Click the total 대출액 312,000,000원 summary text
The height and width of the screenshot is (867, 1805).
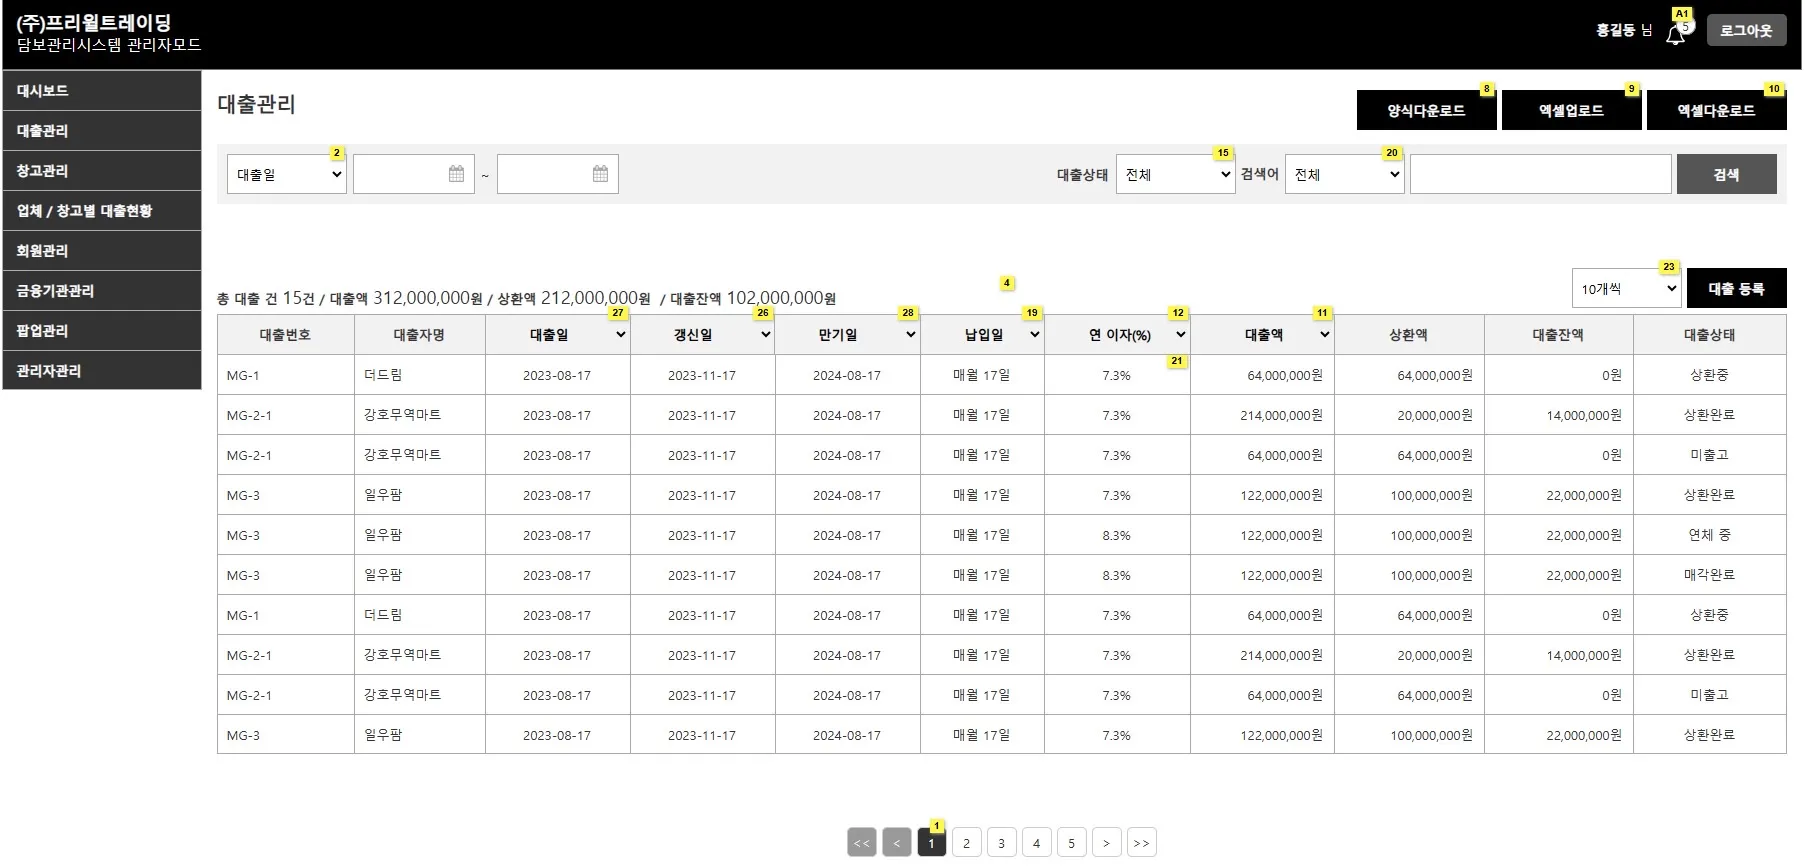pos(406,298)
